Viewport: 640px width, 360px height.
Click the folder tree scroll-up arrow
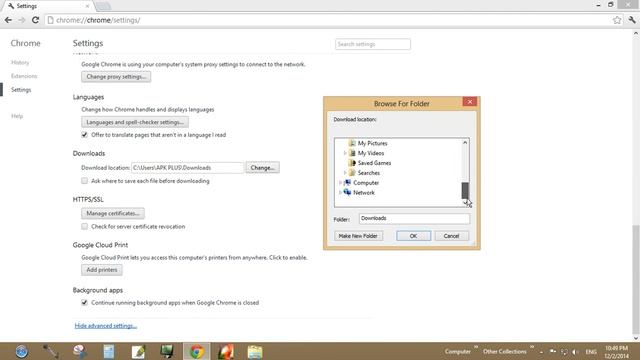[465, 142]
